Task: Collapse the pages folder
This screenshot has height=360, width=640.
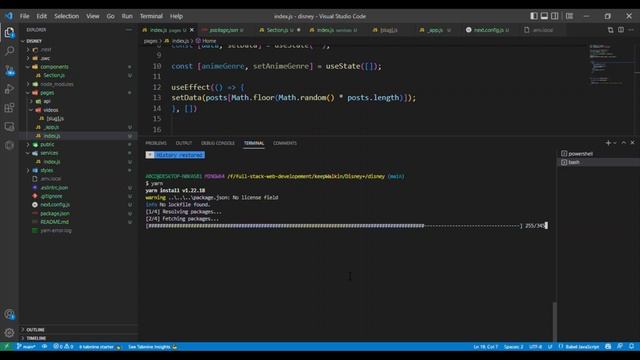Action: coord(47,93)
